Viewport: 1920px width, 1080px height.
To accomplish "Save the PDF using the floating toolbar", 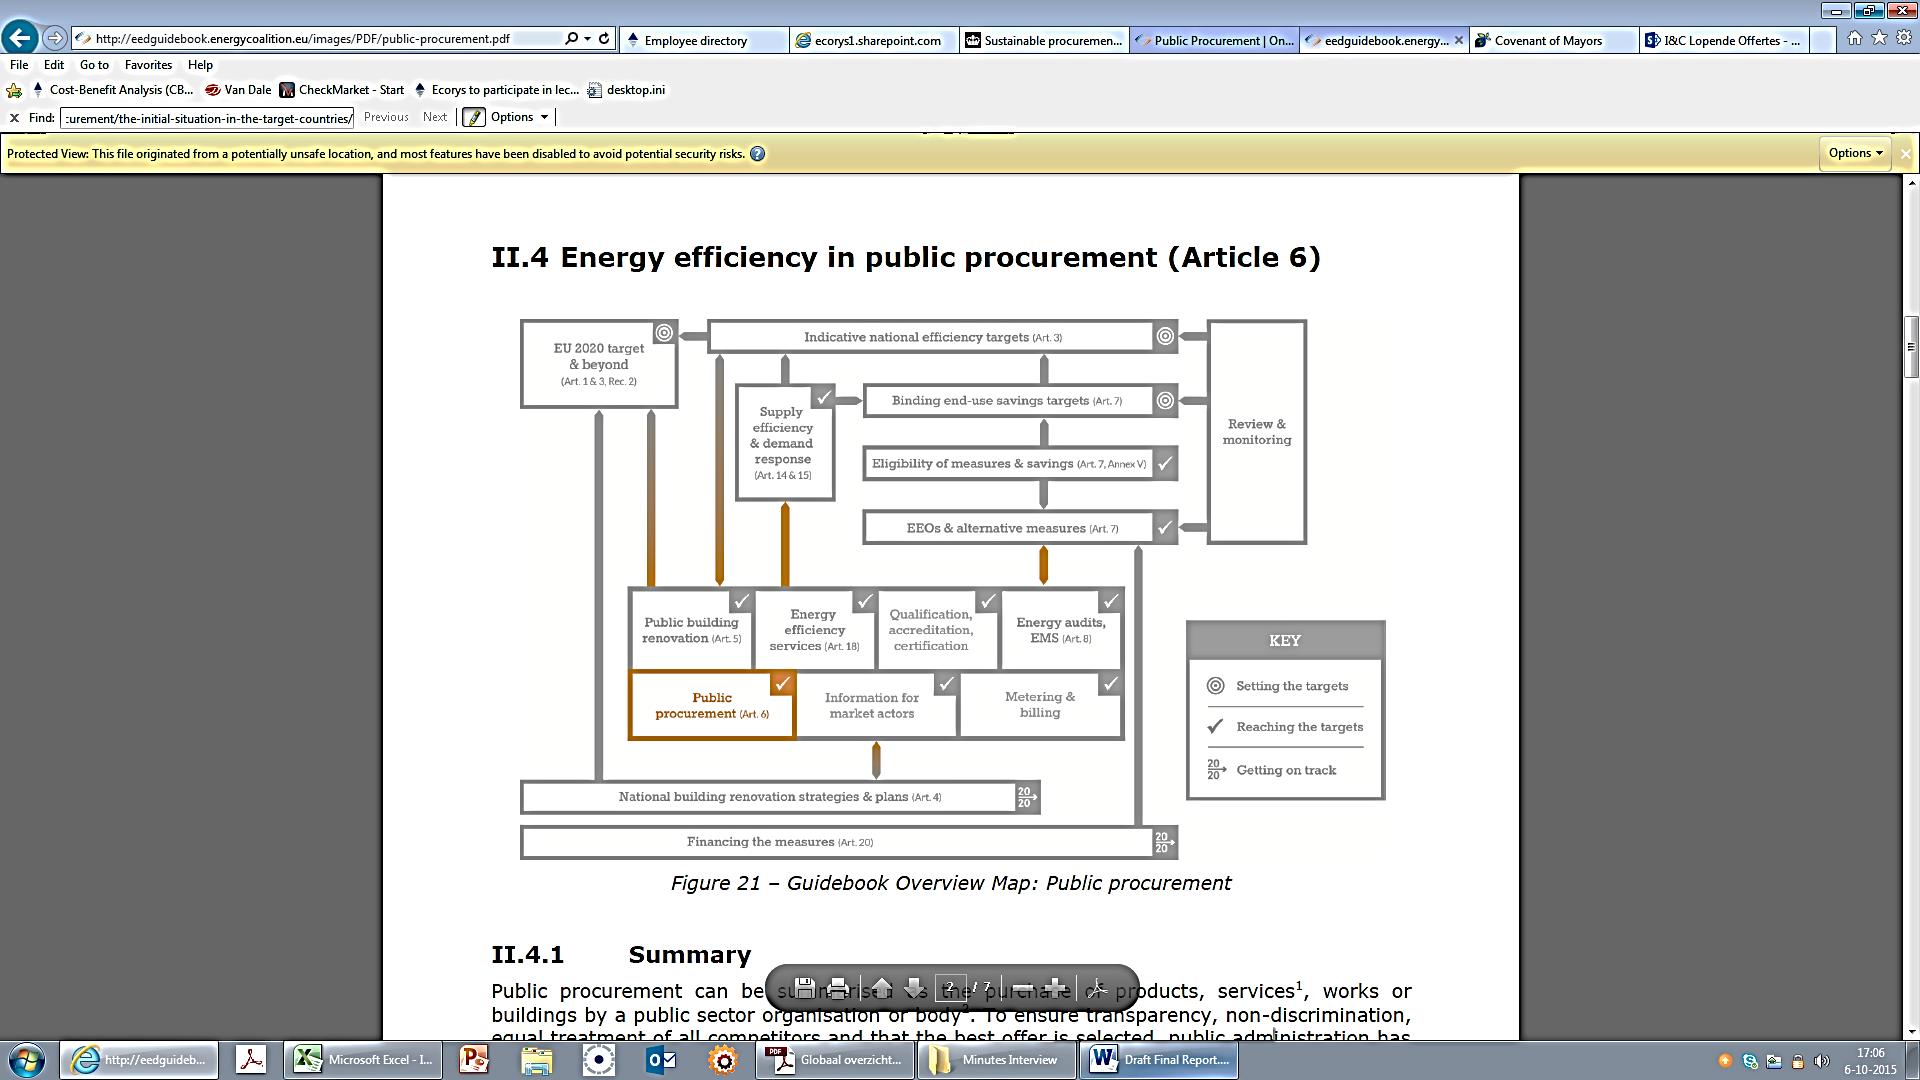I will pyautogui.click(x=805, y=988).
